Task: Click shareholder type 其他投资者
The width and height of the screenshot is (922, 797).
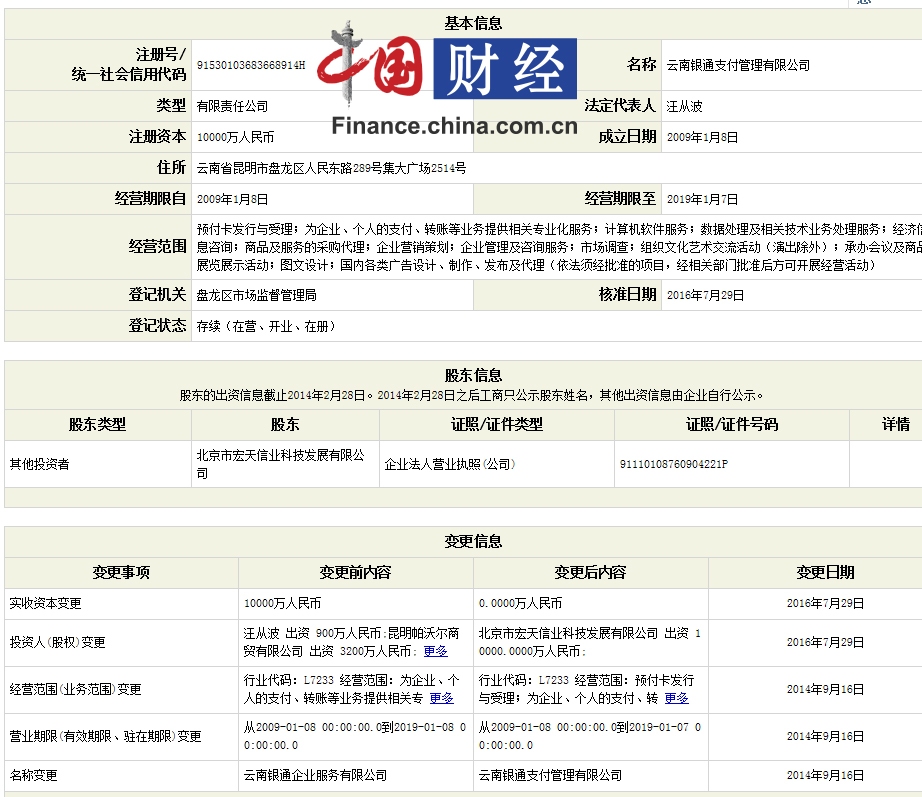Action: tap(39, 464)
